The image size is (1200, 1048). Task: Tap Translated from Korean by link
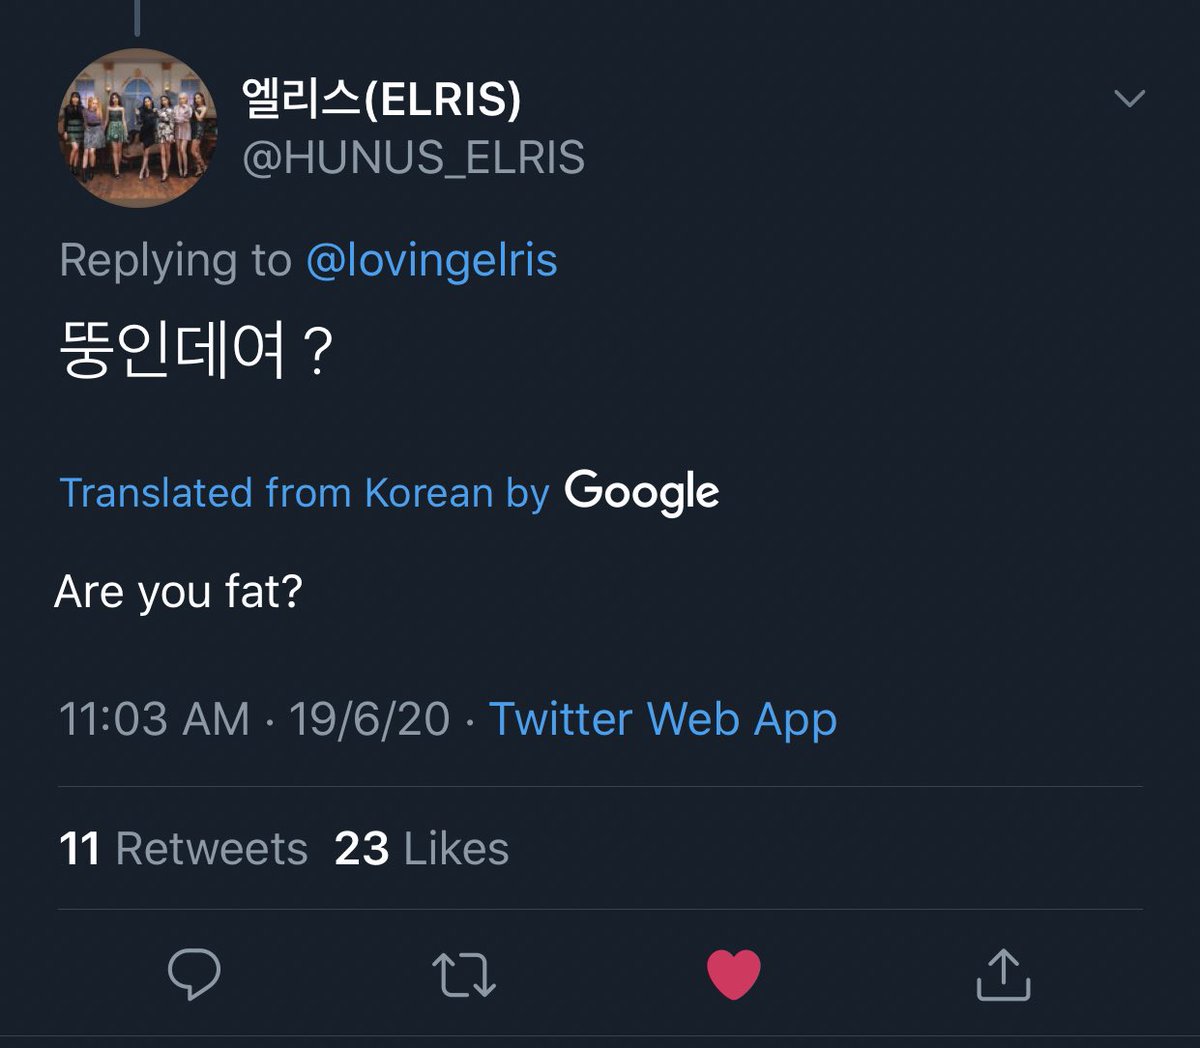304,493
